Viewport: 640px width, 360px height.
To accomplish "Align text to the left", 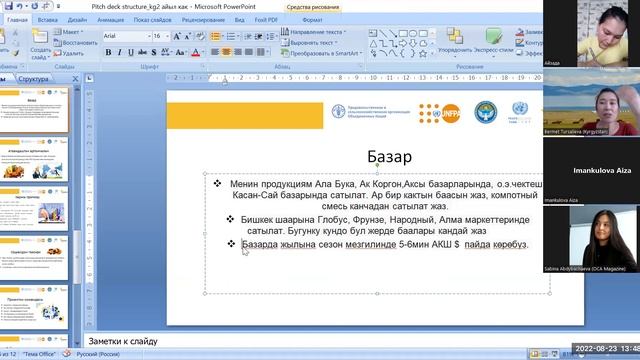I will coord(215,52).
